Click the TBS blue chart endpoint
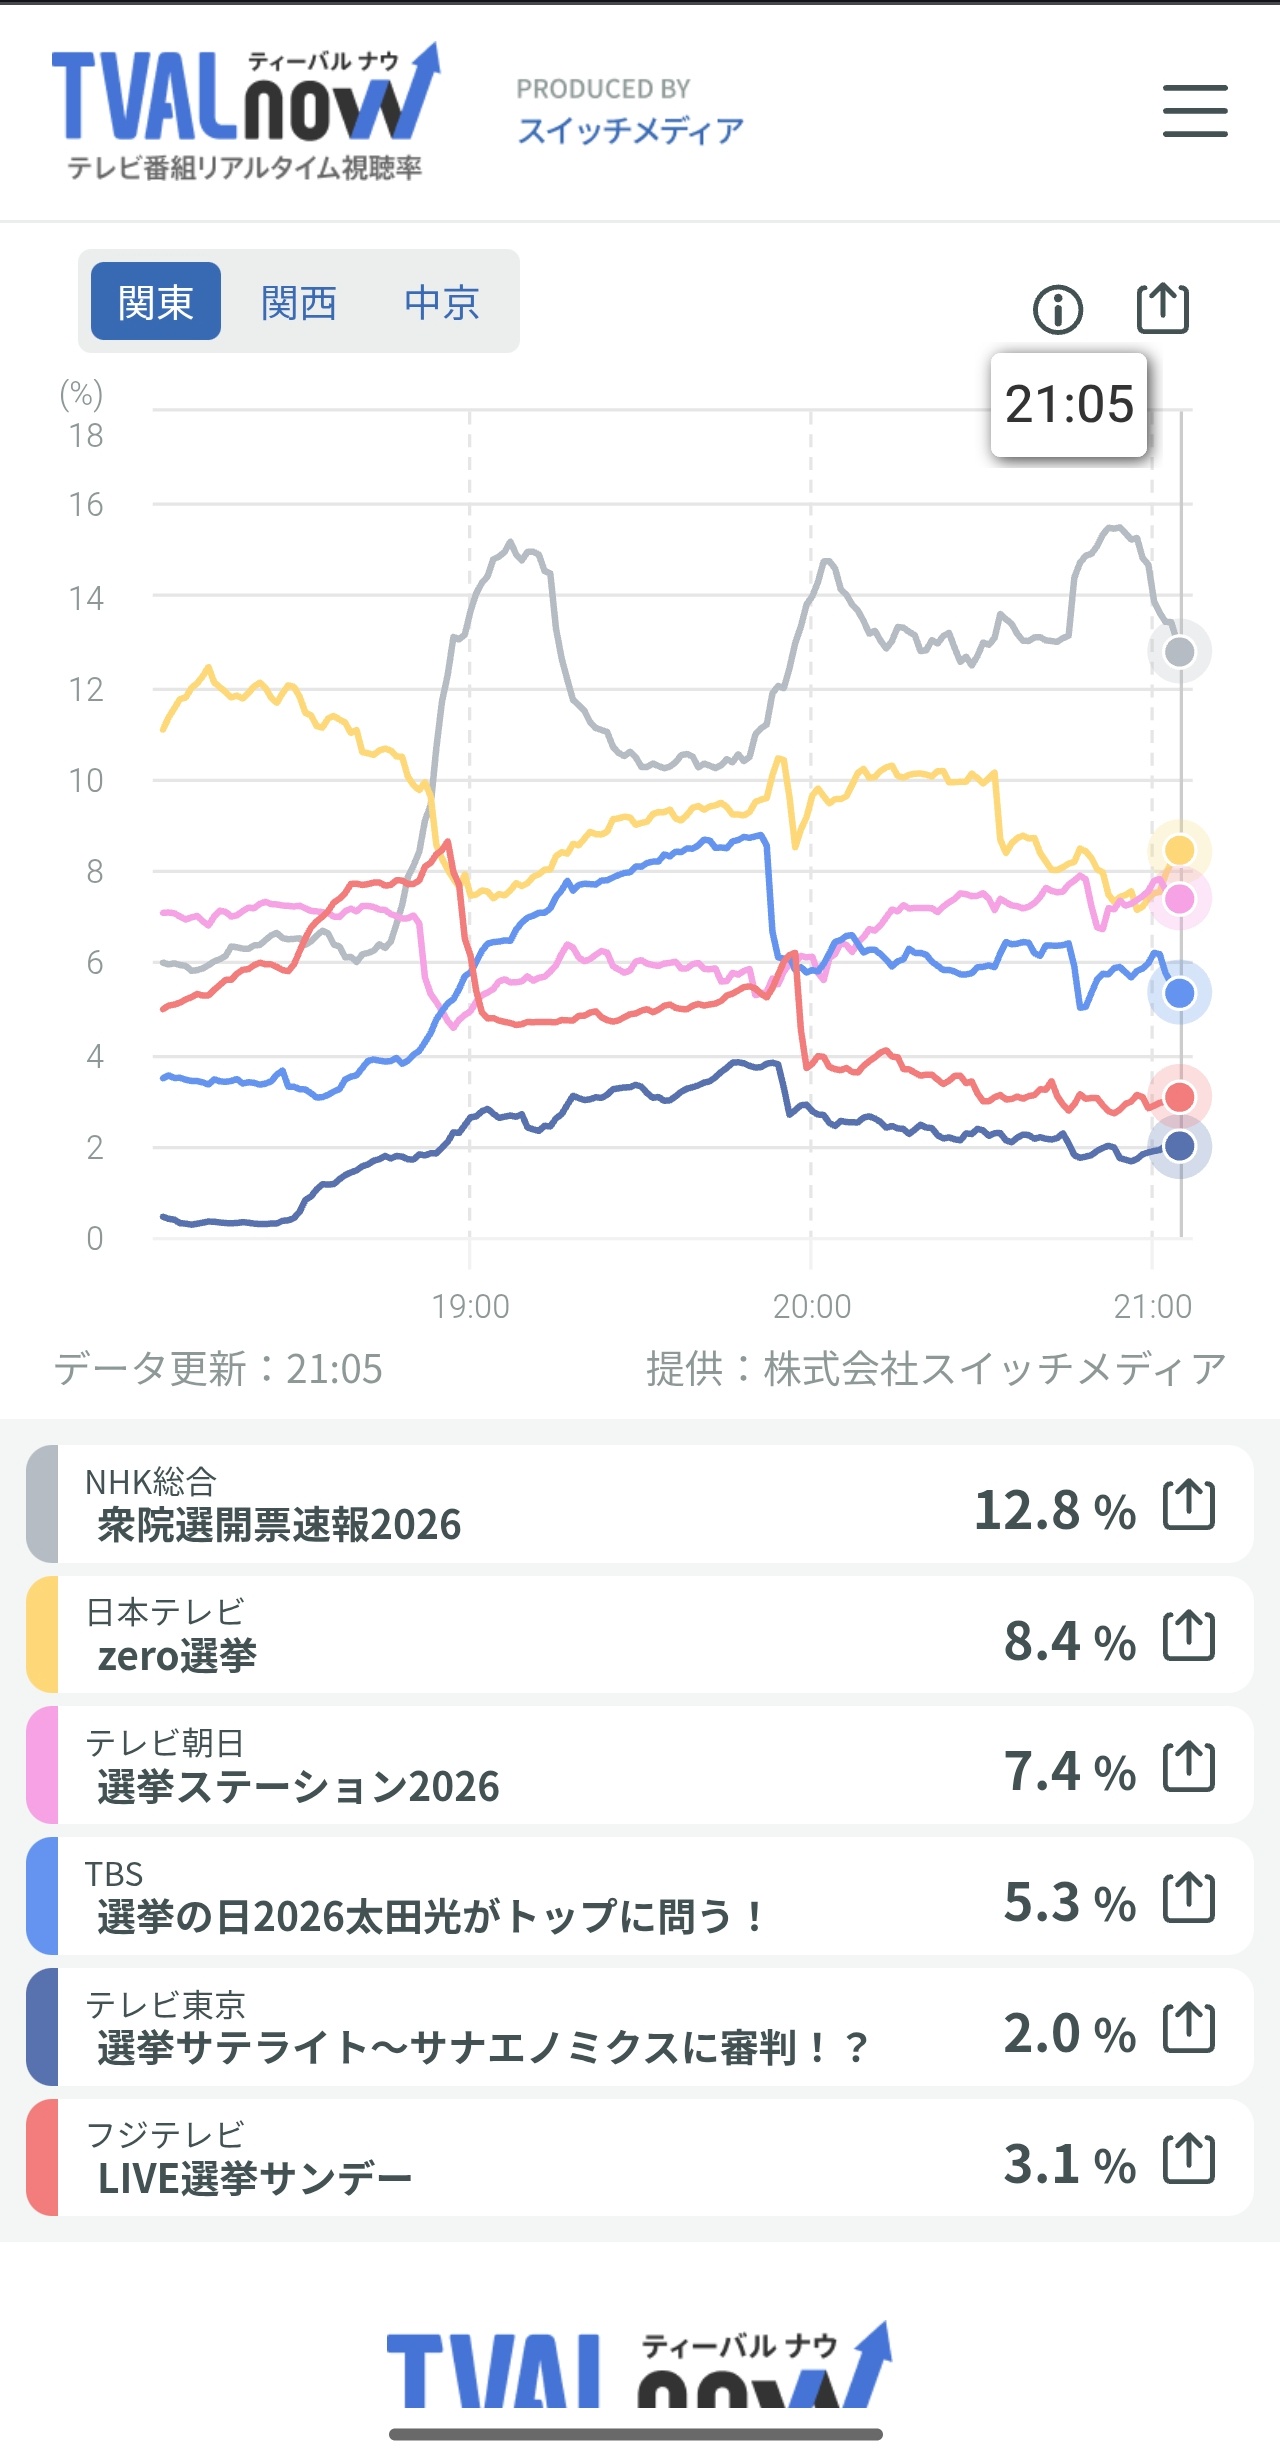 (x=1180, y=993)
